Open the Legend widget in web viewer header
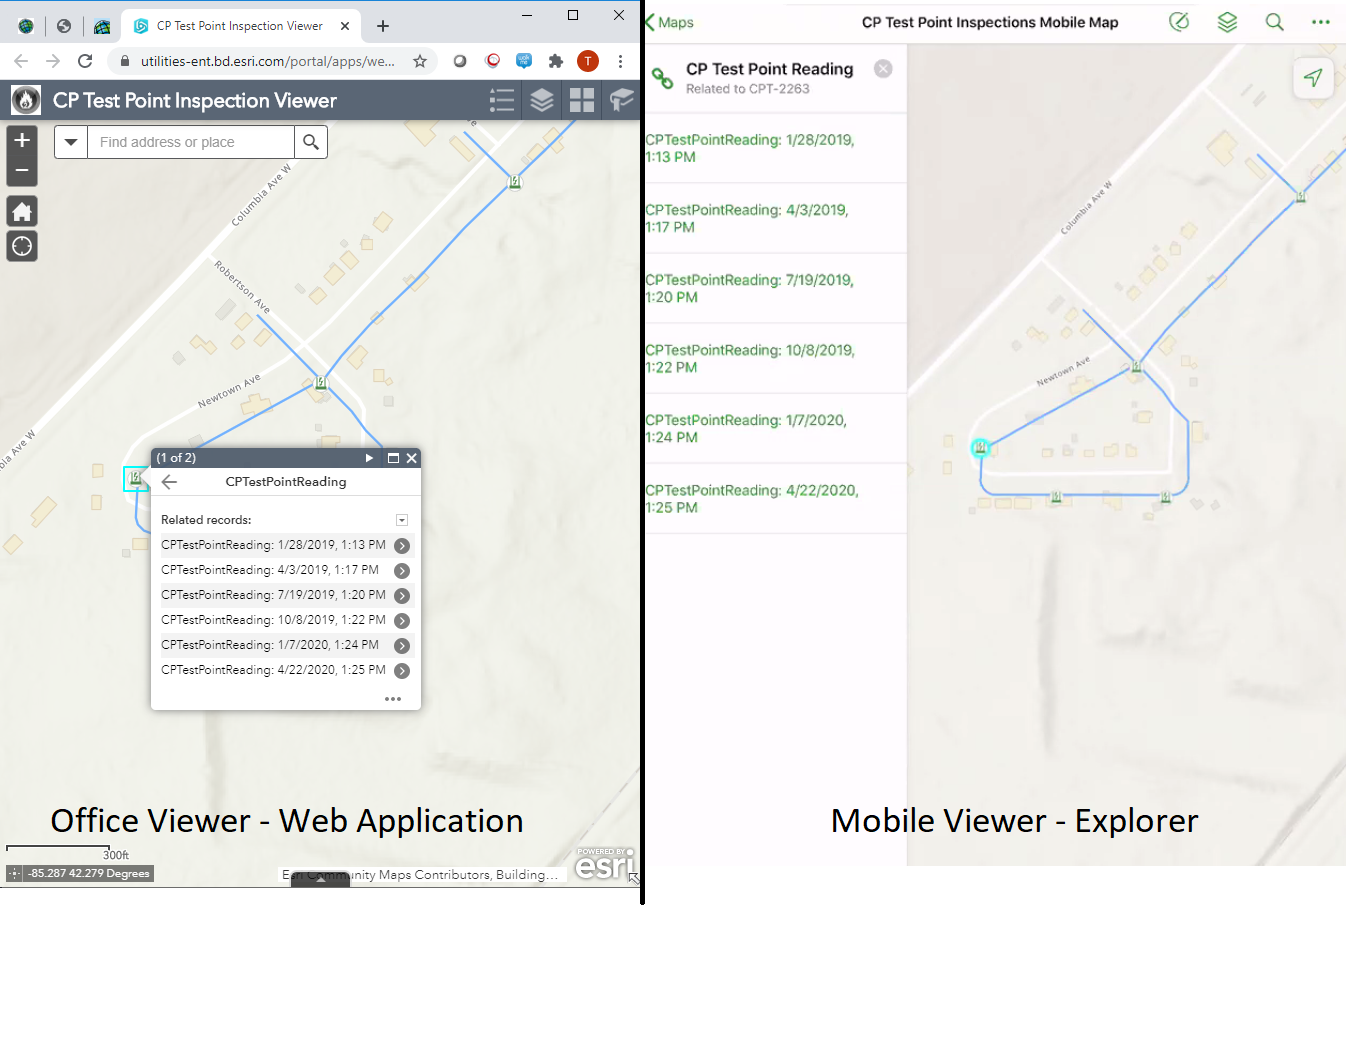Viewport: 1352px width, 1055px height. 502,100
